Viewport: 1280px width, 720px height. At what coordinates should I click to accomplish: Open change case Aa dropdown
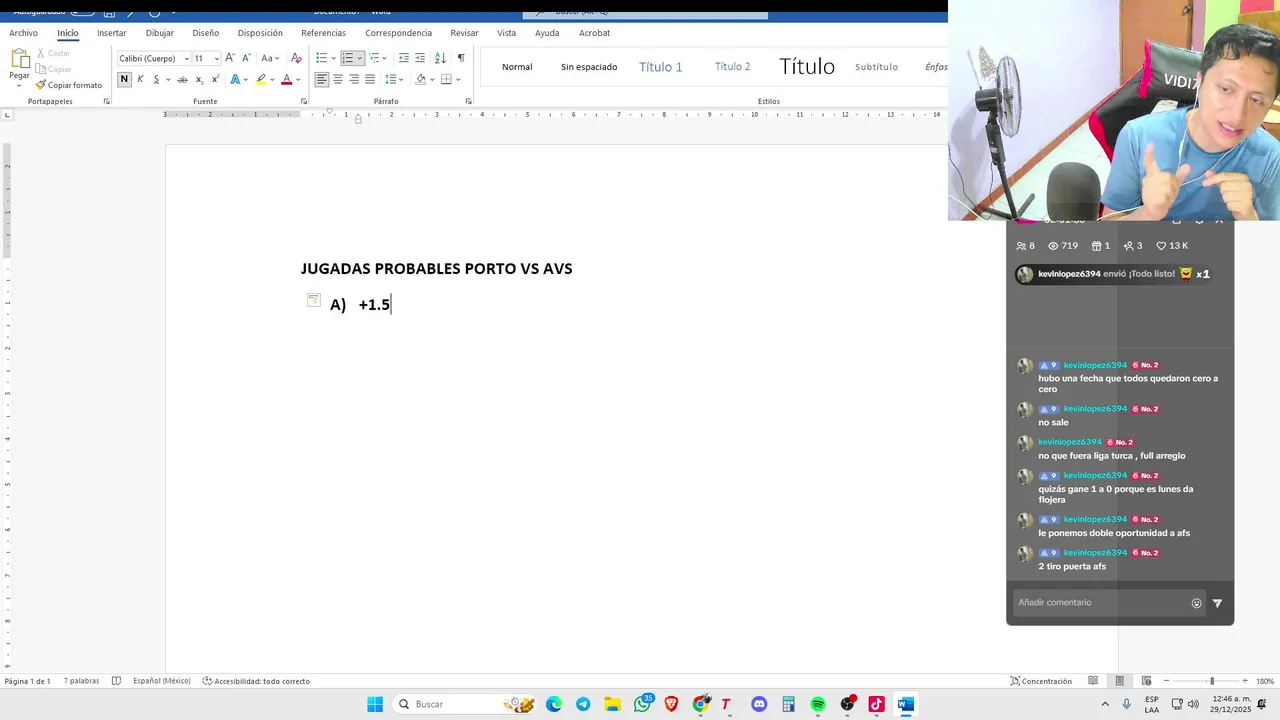[x=269, y=58]
